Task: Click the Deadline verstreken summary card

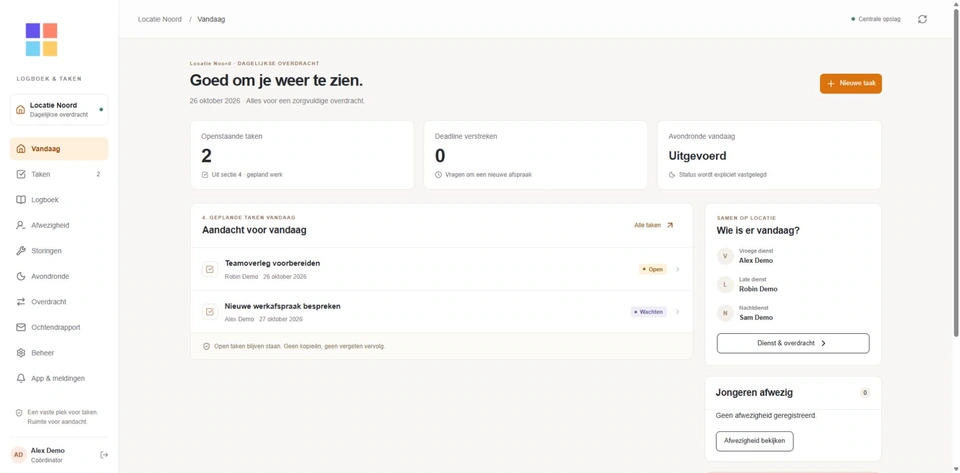Action: tap(535, 155)
